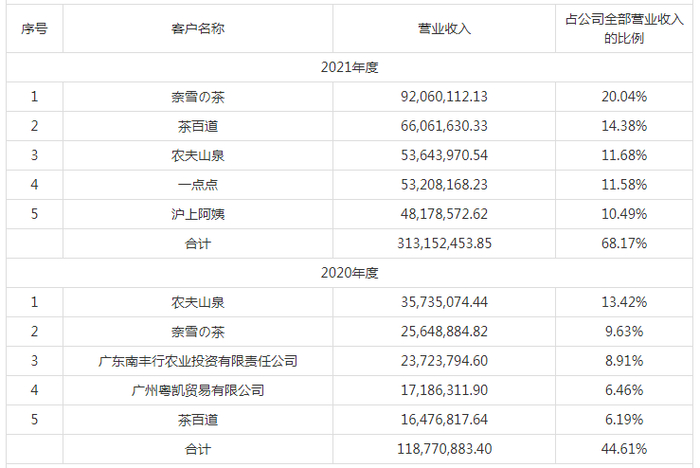Select the 一点点 customer cell
This screenshot has width=700, height=468.
pos(198,185)
